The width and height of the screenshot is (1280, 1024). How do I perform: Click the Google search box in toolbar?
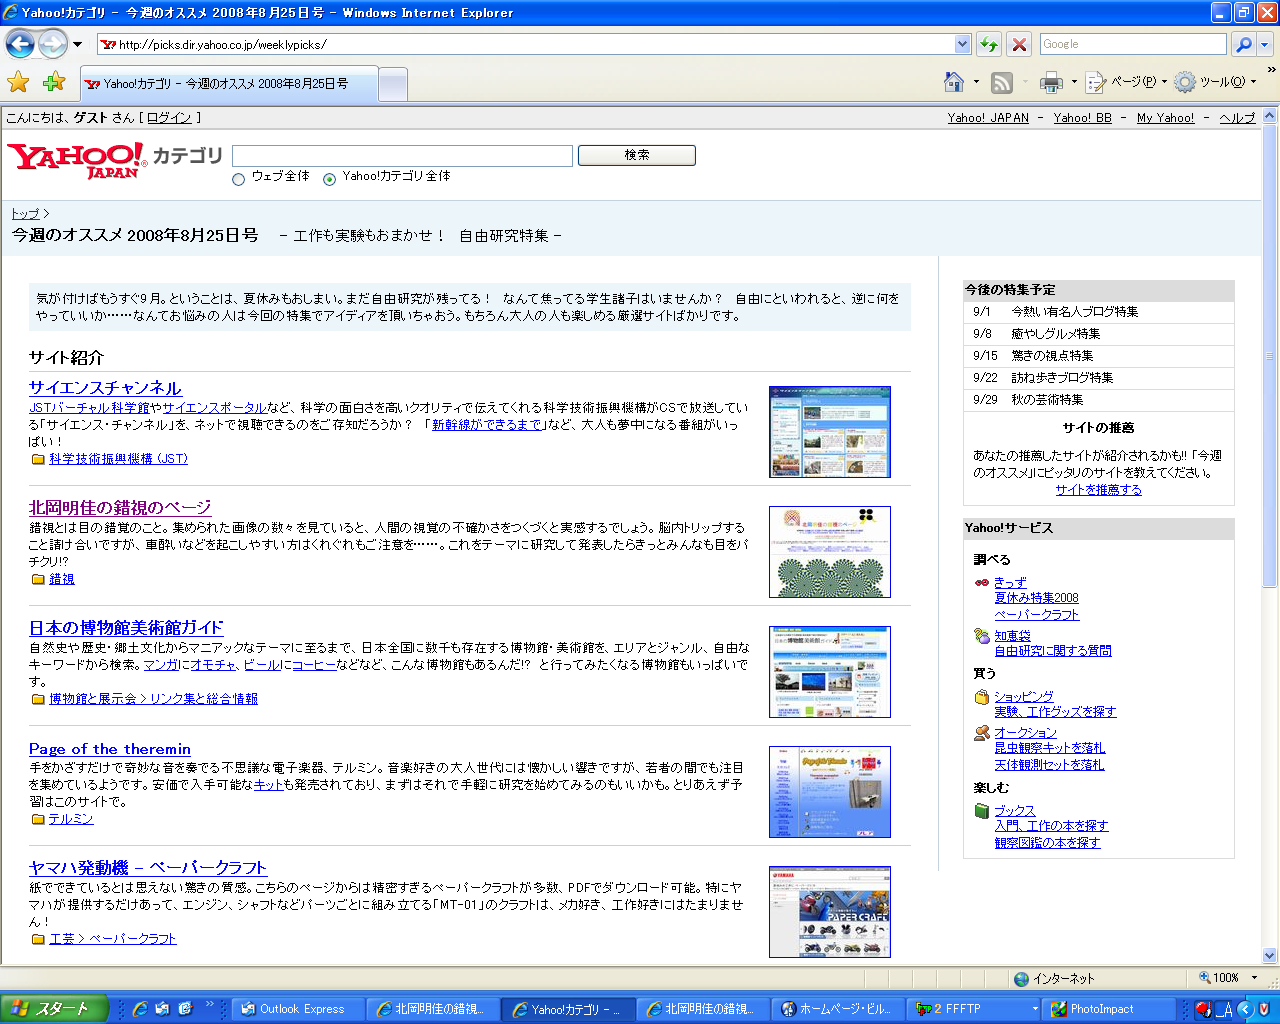[1132, 44]
